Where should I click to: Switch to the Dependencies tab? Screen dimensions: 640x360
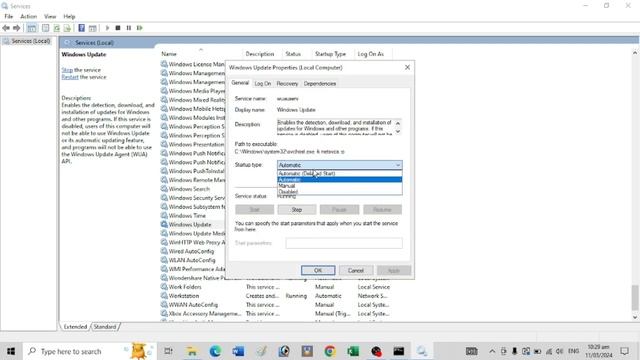click(320, 83)
